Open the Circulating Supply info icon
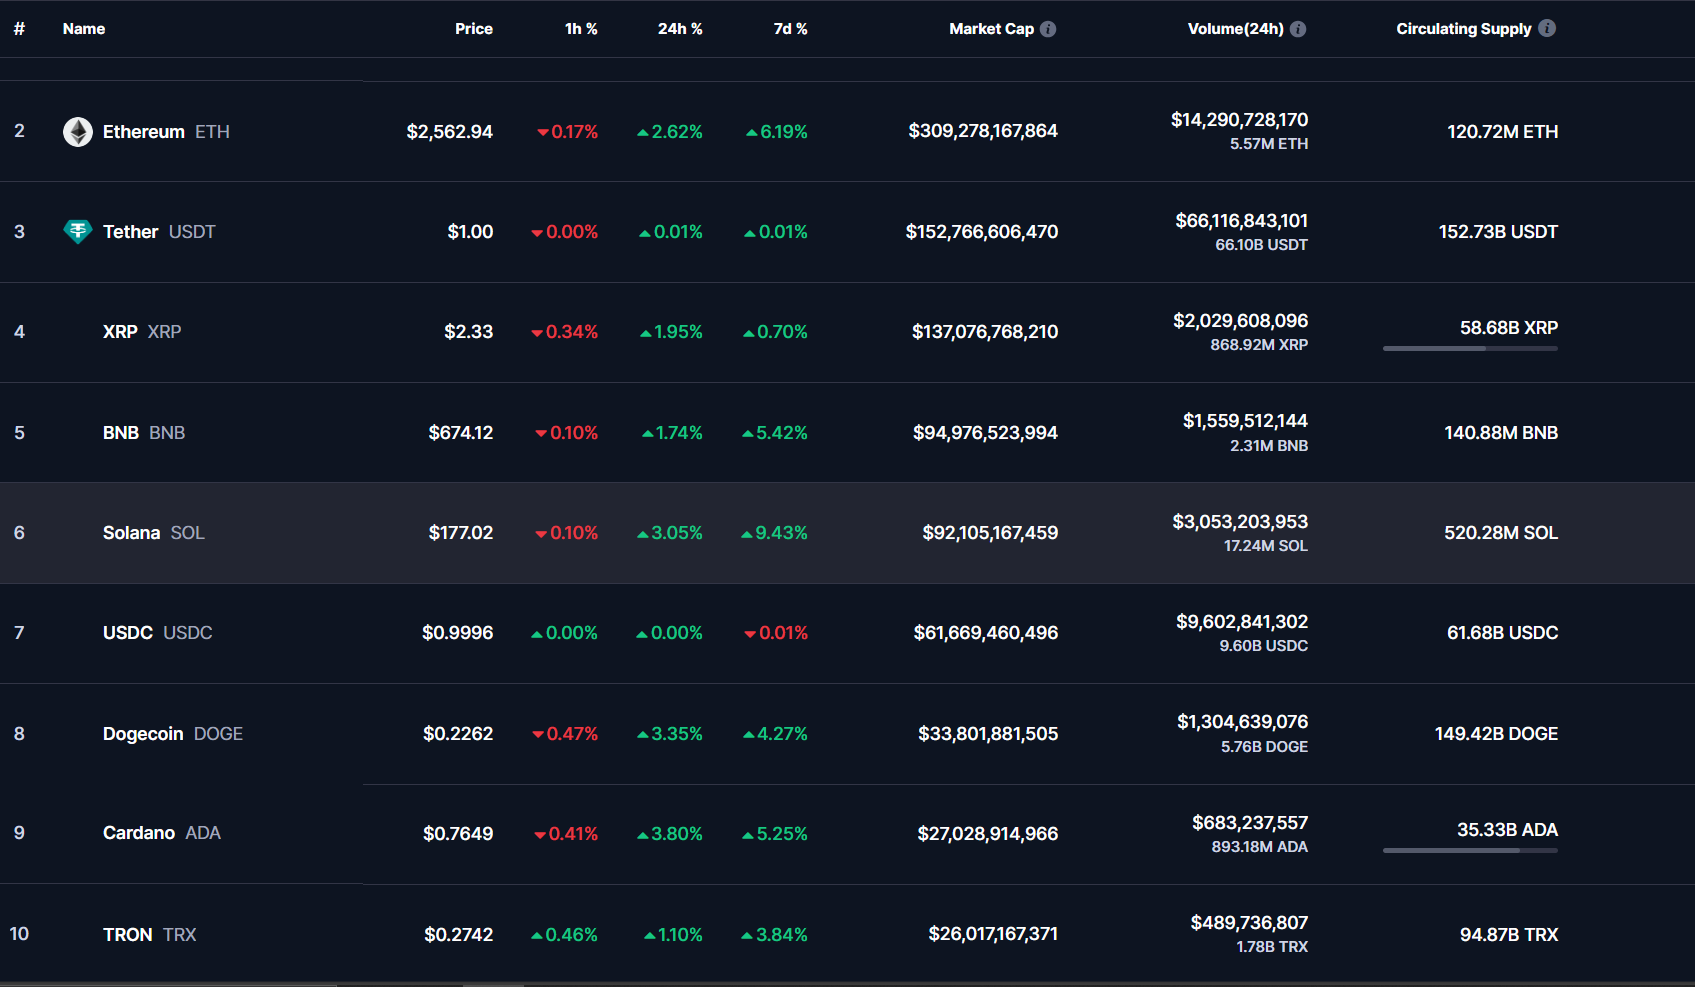The image size is (1695, 987). click(1547, 28)
